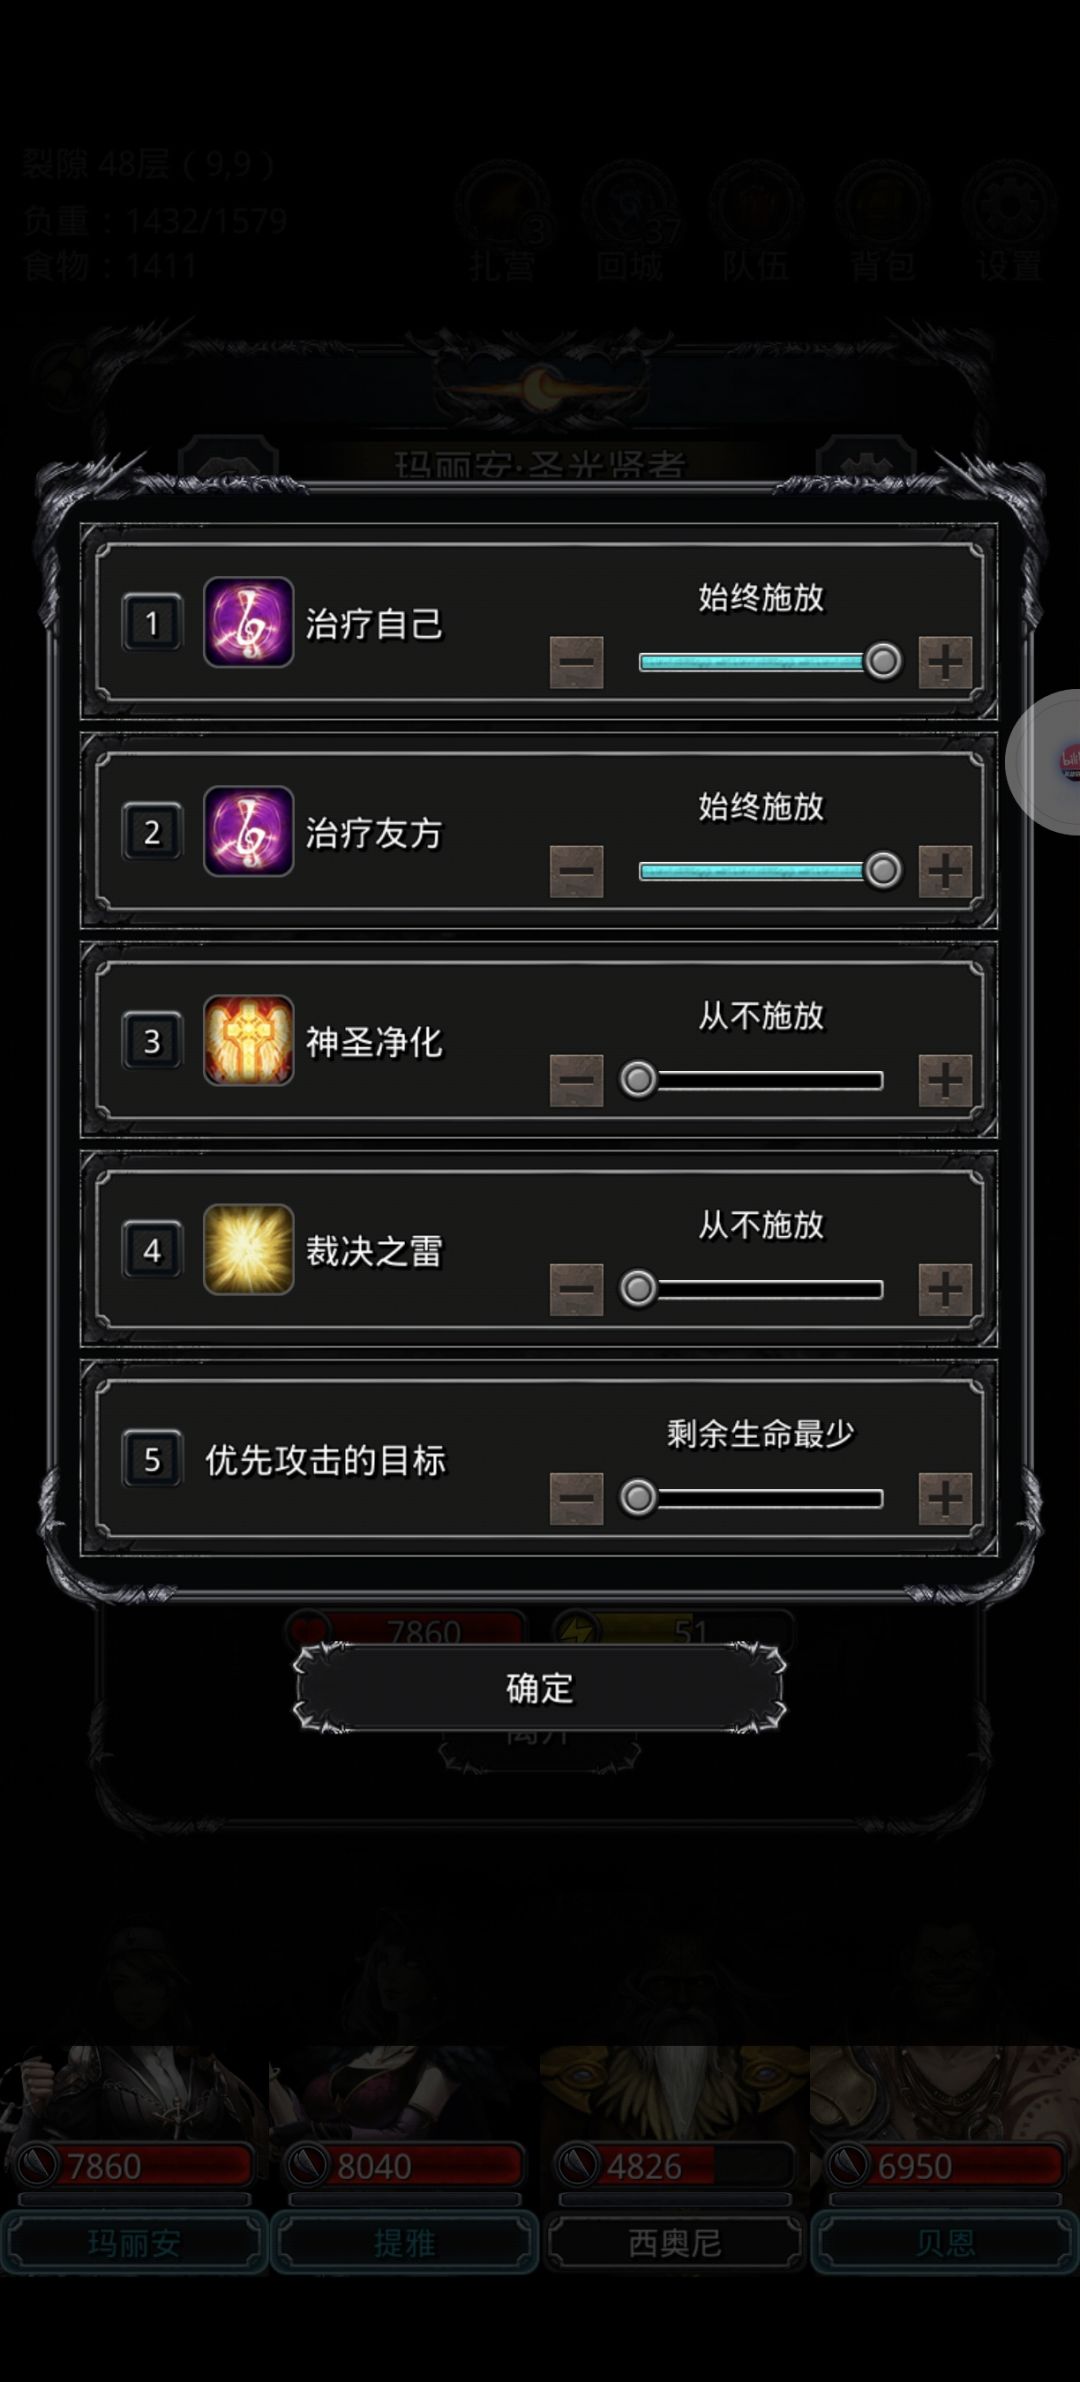Click the priority number 5 badge

[152, 1459]
